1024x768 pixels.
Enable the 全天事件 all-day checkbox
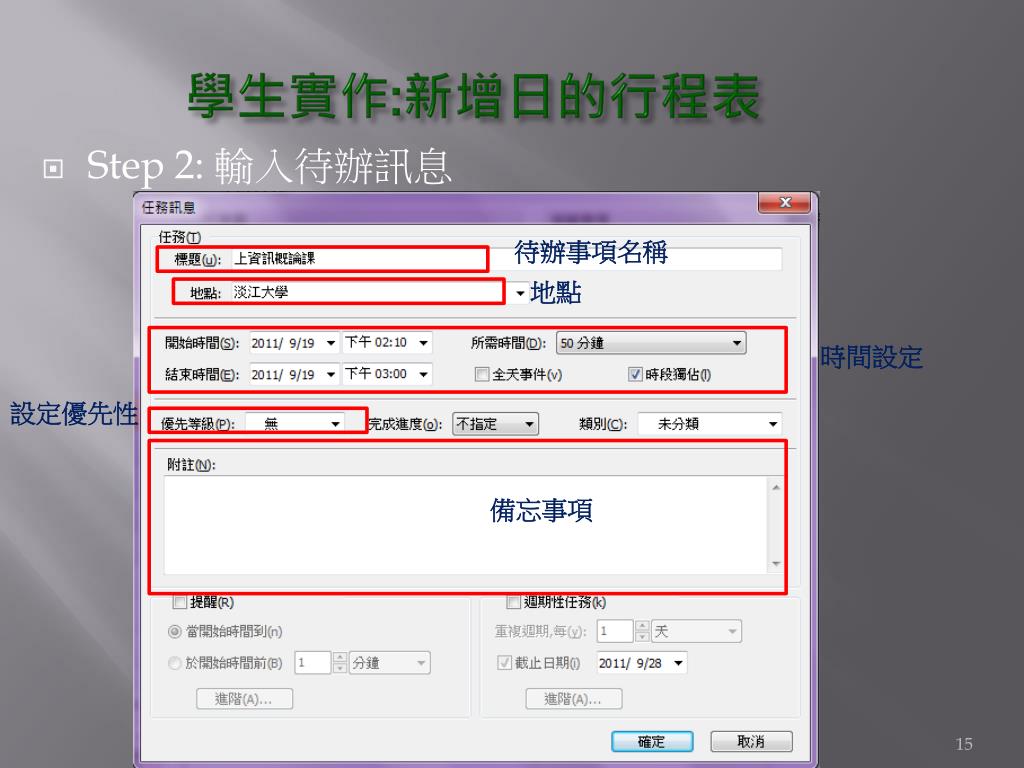pos(482,374)
